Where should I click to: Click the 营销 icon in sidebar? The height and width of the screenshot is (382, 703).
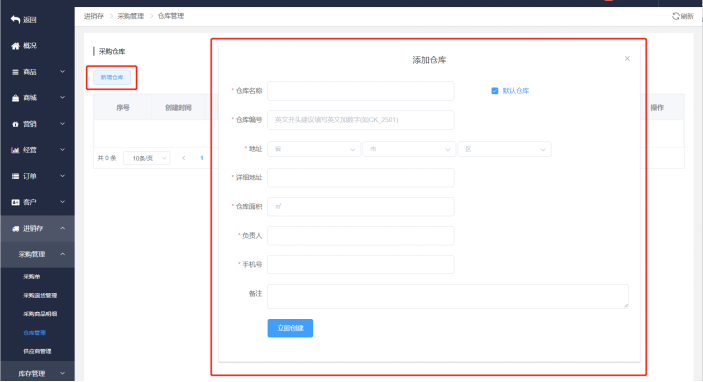click(15, 124)
